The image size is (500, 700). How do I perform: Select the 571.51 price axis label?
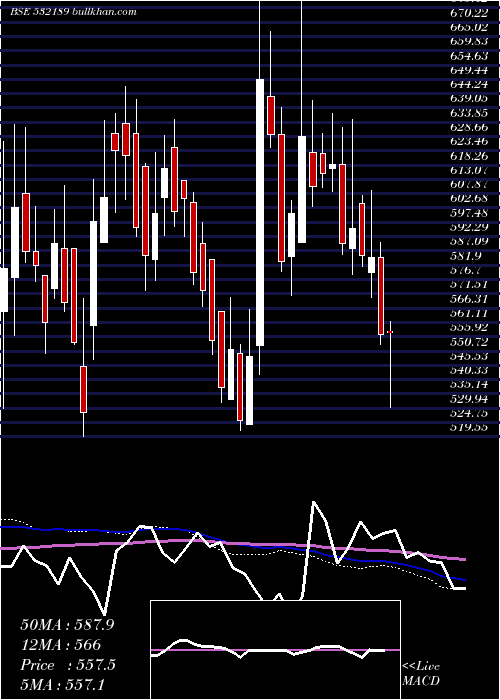(x=469, y=284)
